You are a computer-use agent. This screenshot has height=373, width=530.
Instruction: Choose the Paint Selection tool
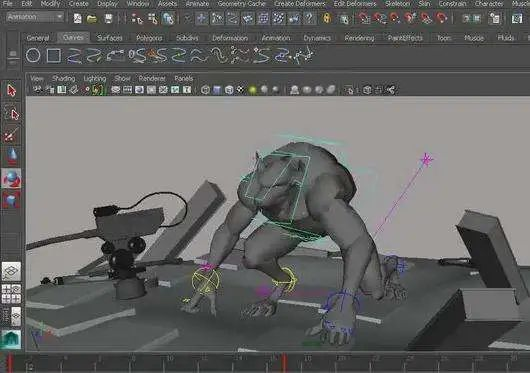tap(11, 135)
